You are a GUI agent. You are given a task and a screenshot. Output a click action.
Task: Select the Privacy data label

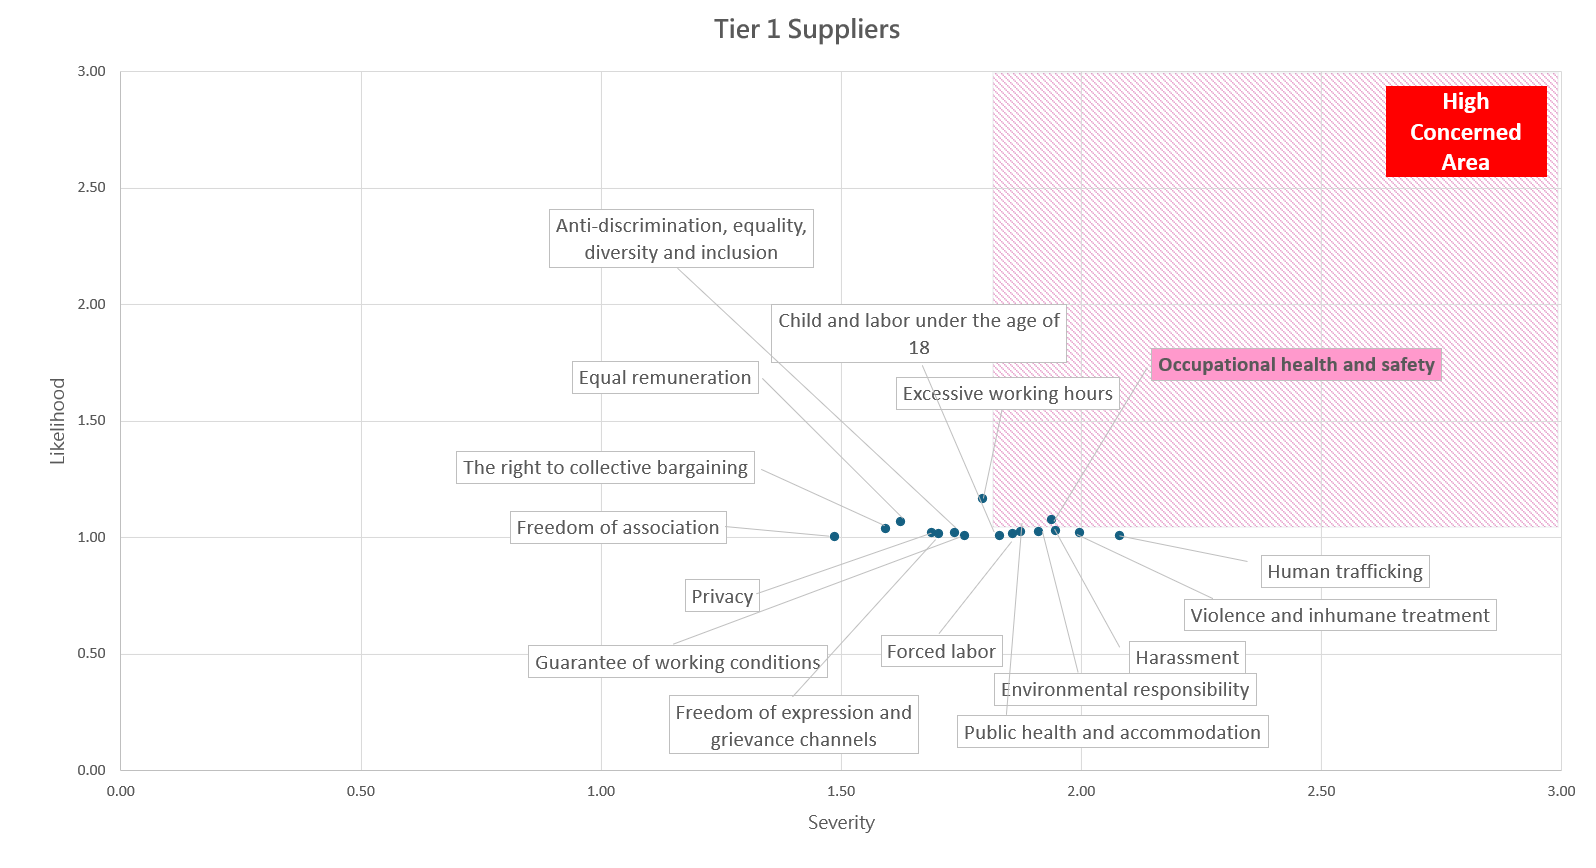click(722, 597)
